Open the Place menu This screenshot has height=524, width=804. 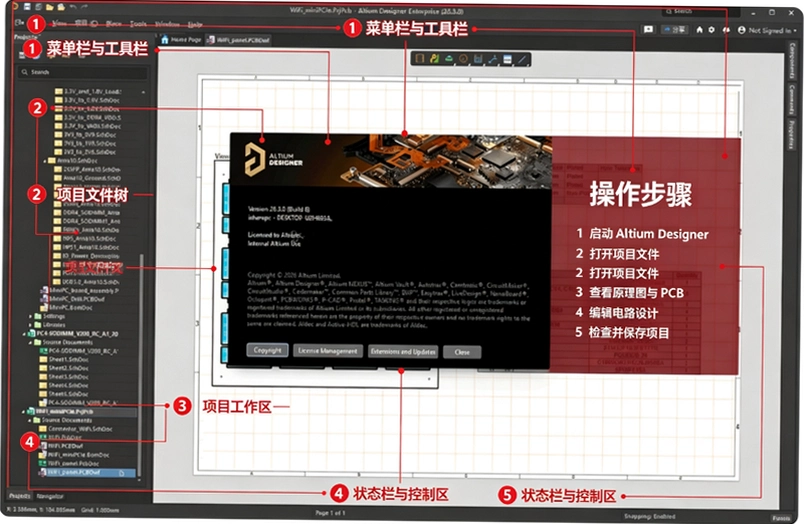click(113, 24)
